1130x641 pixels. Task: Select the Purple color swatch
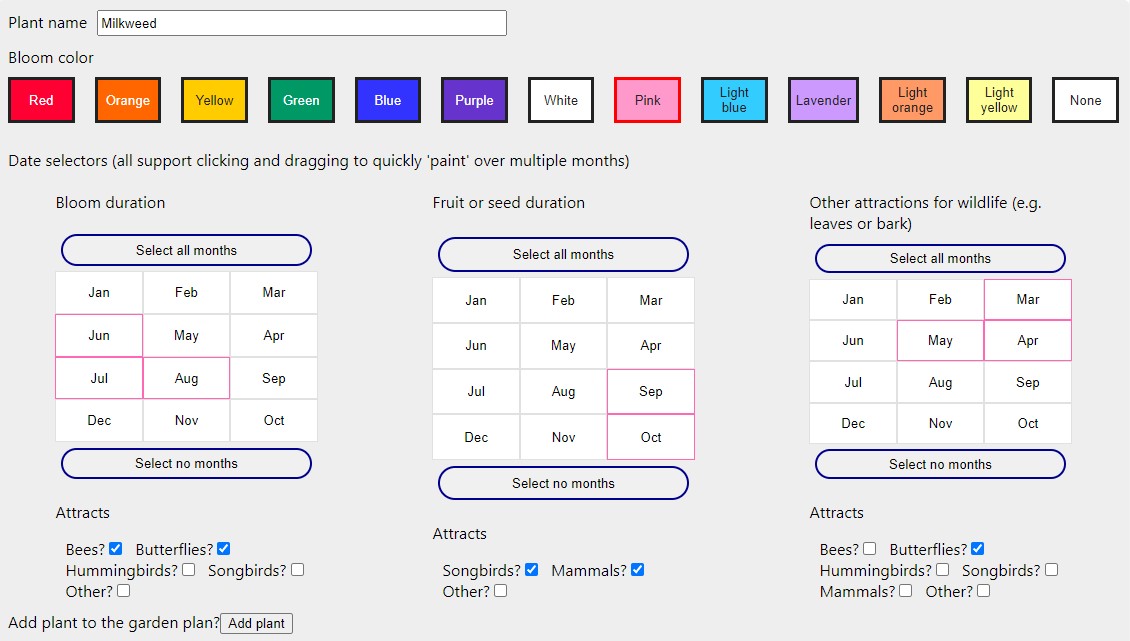coord(474,100)
